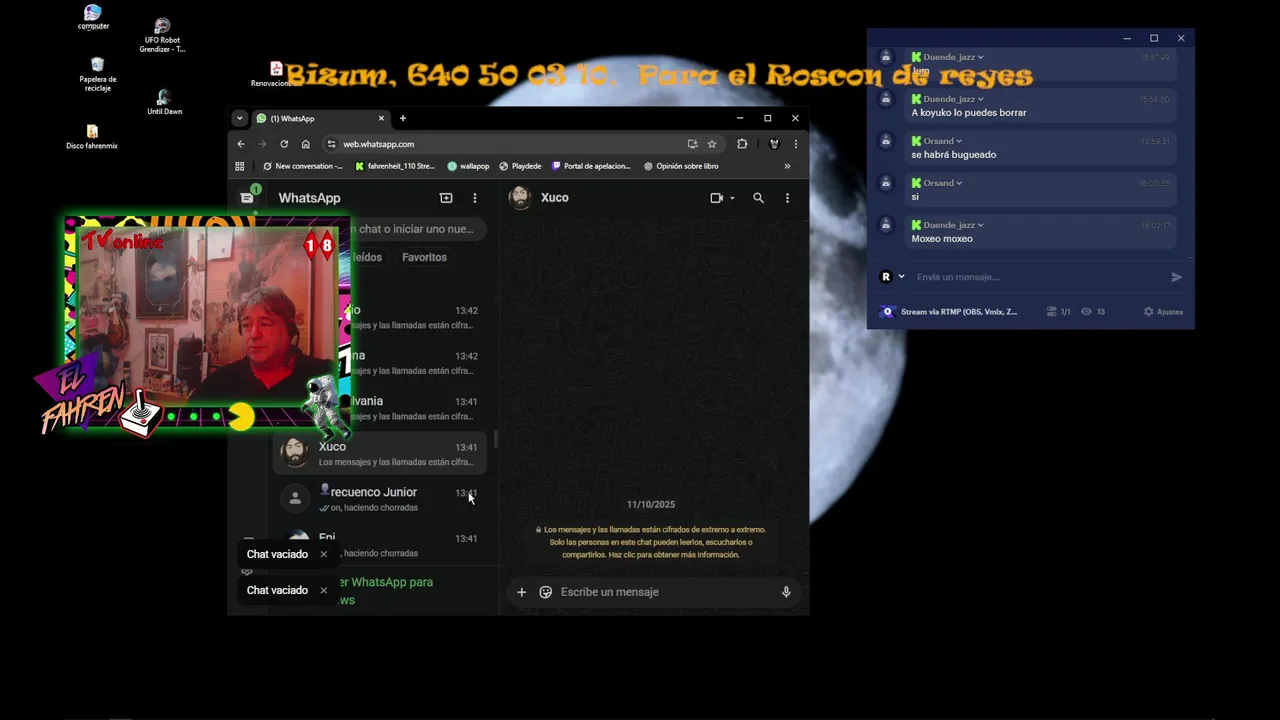Dismiss the lower Chat vaciado notification
1280x720 pixels.
[x=323, y=590]
